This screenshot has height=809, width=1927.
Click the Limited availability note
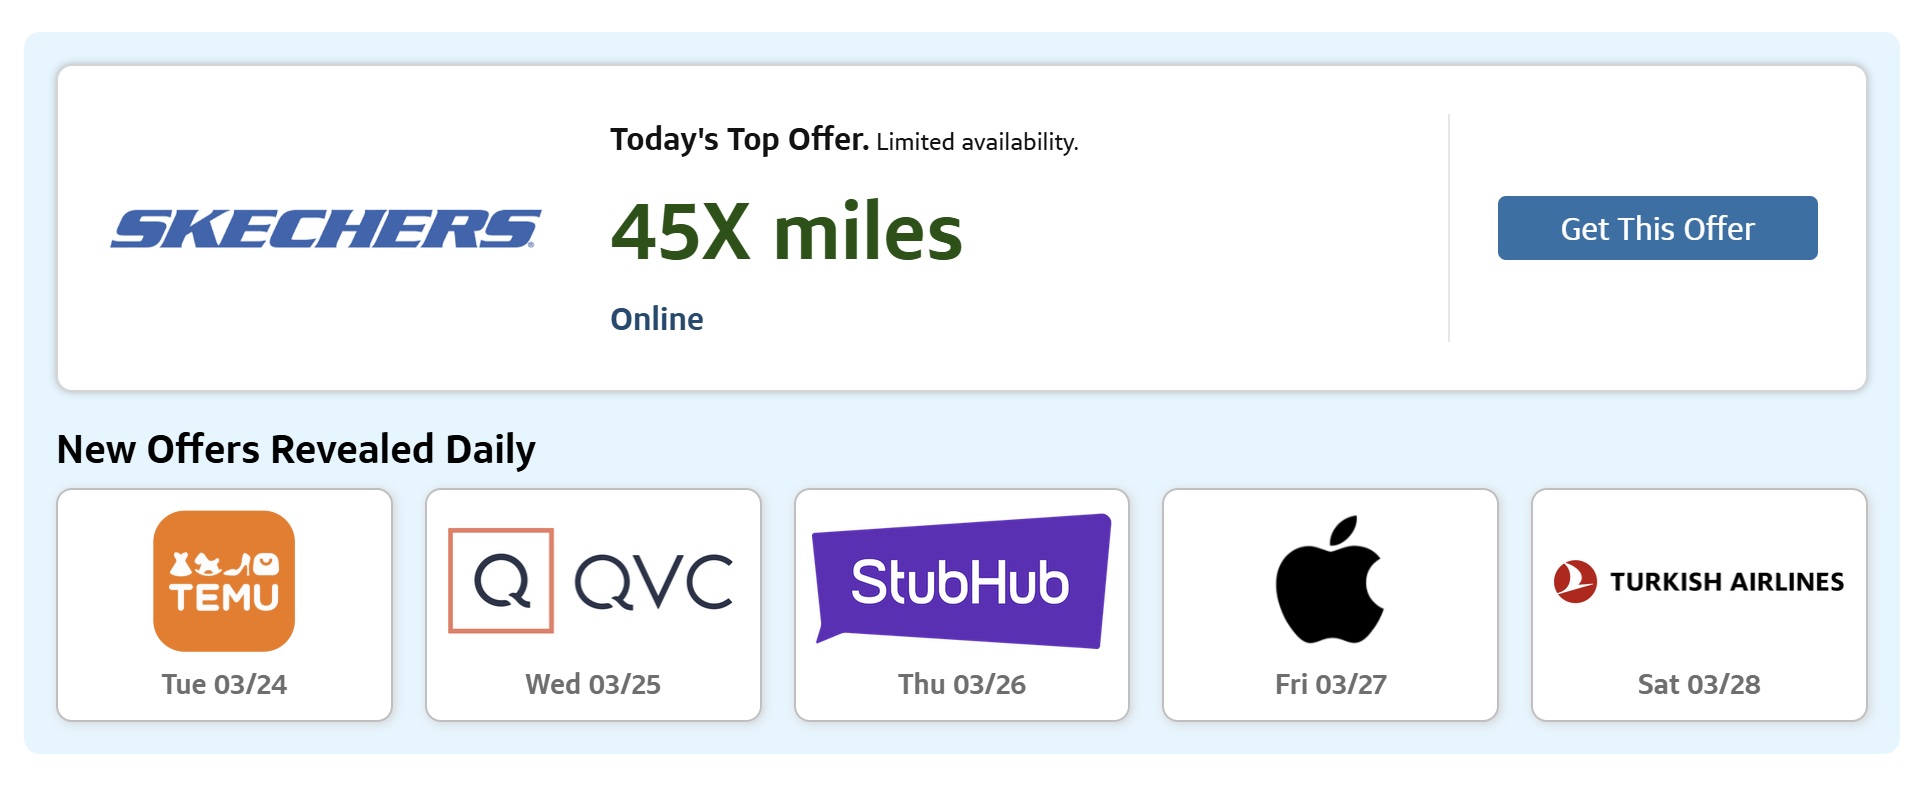tap(977, 142)
